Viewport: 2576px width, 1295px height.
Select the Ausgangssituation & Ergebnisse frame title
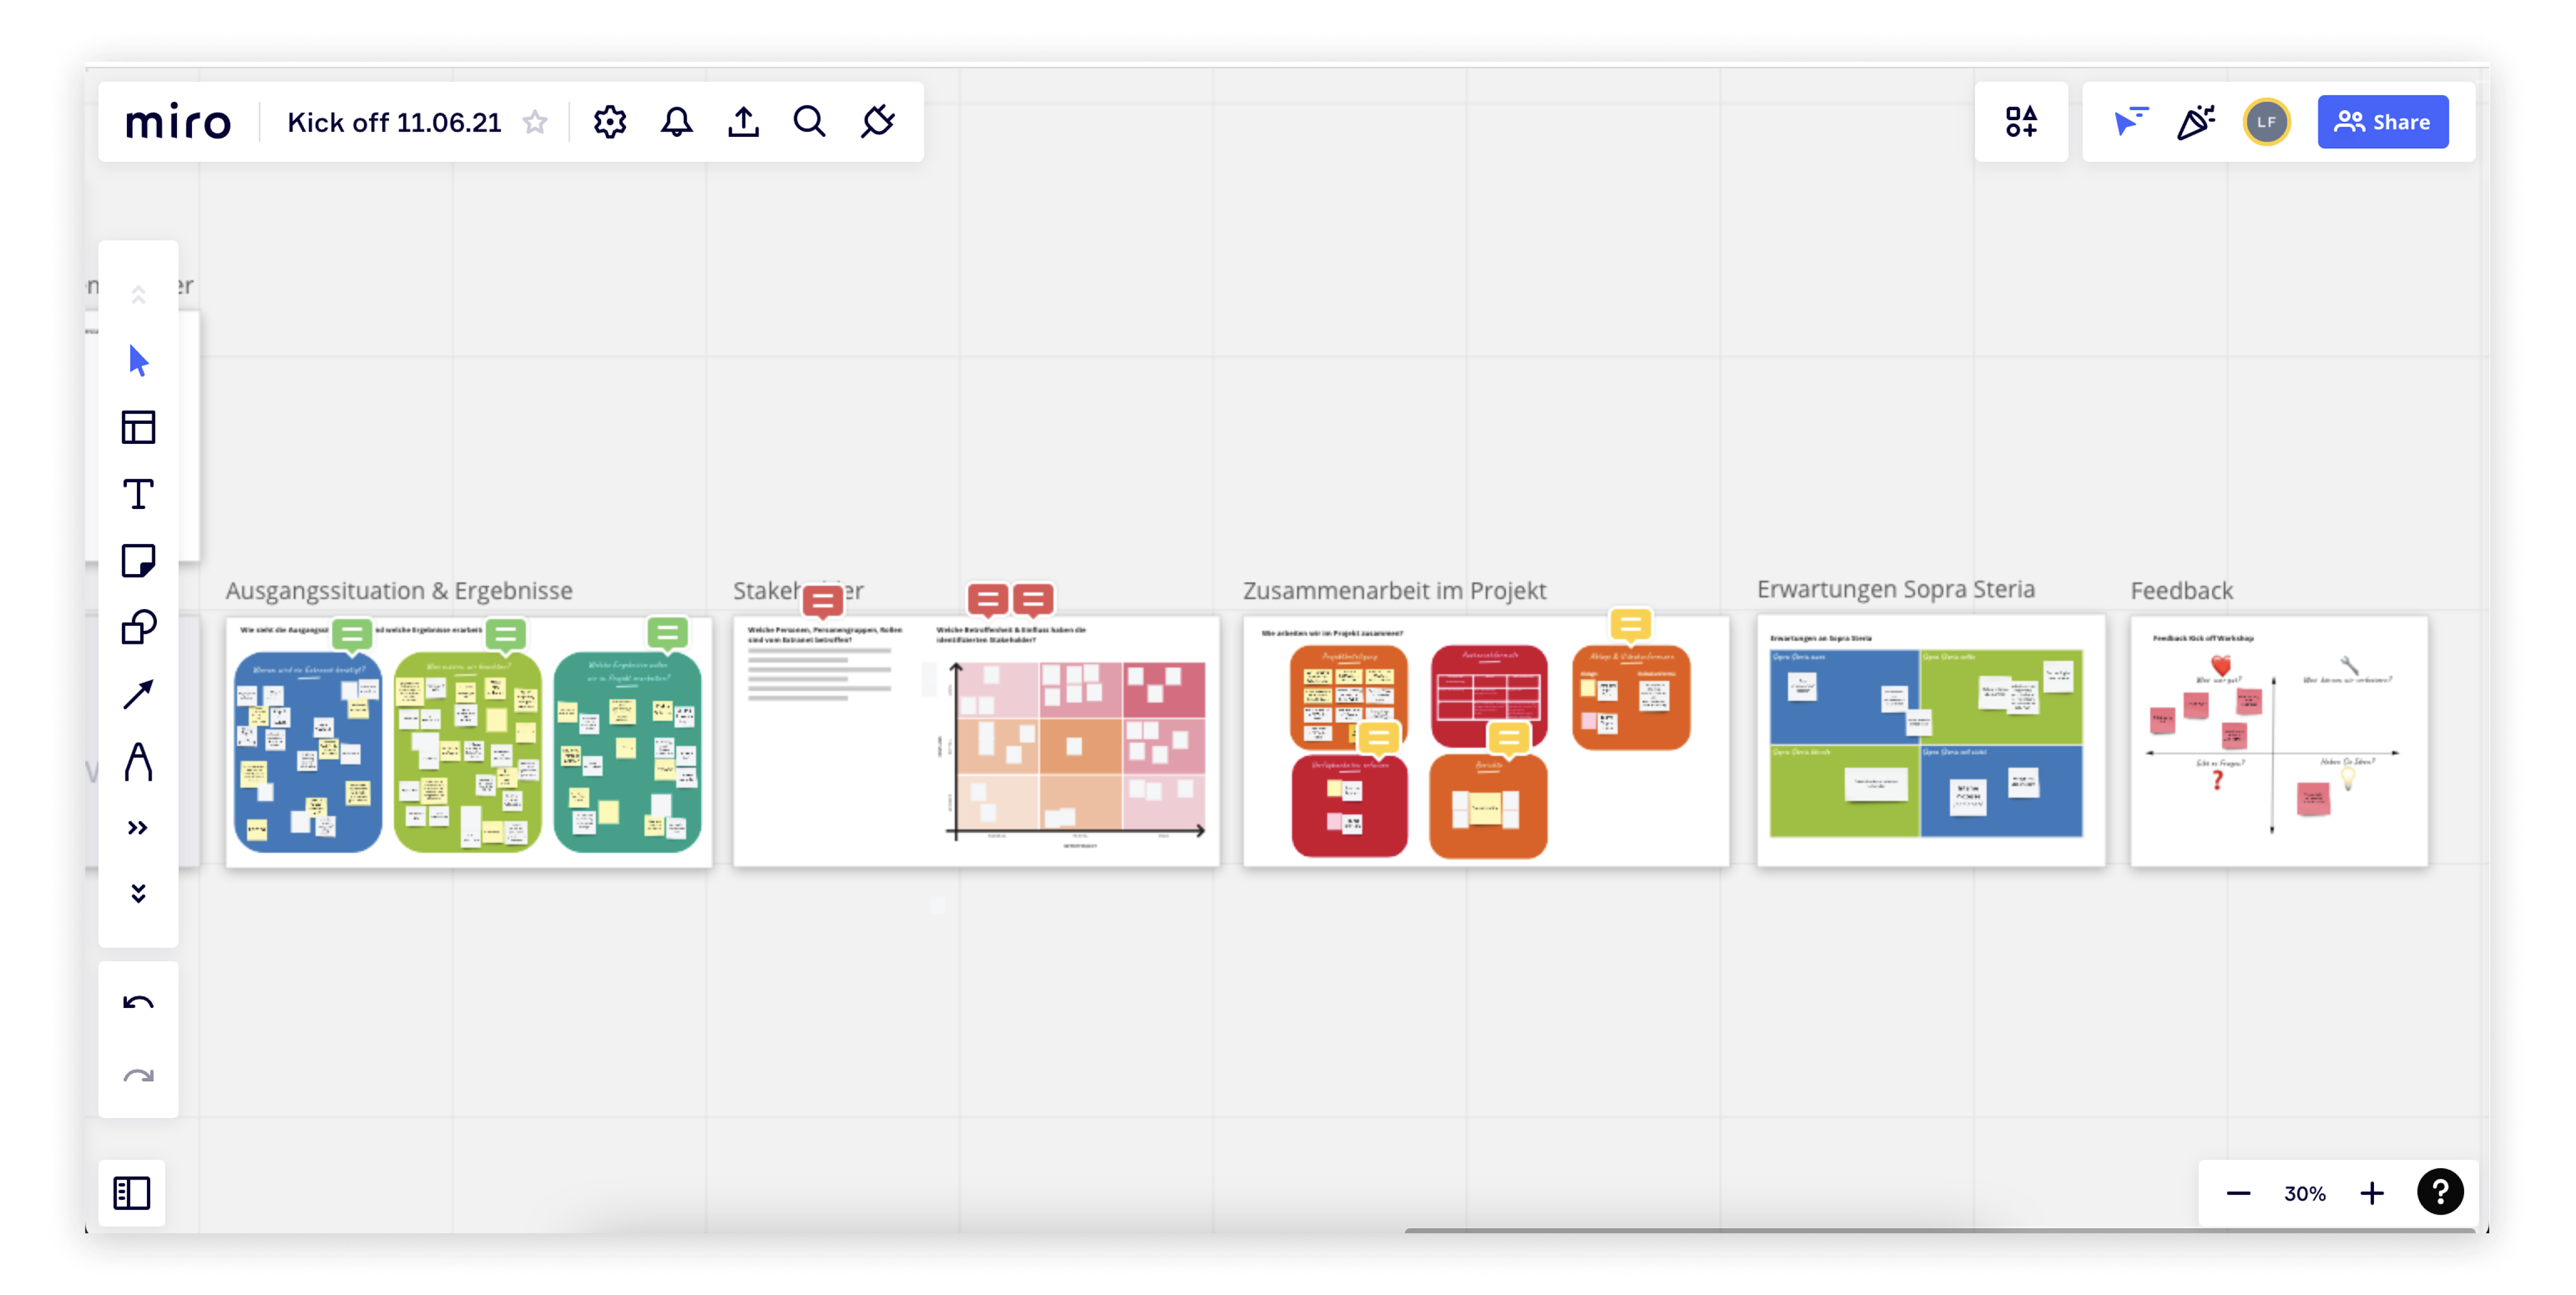[x=399, y=590]
